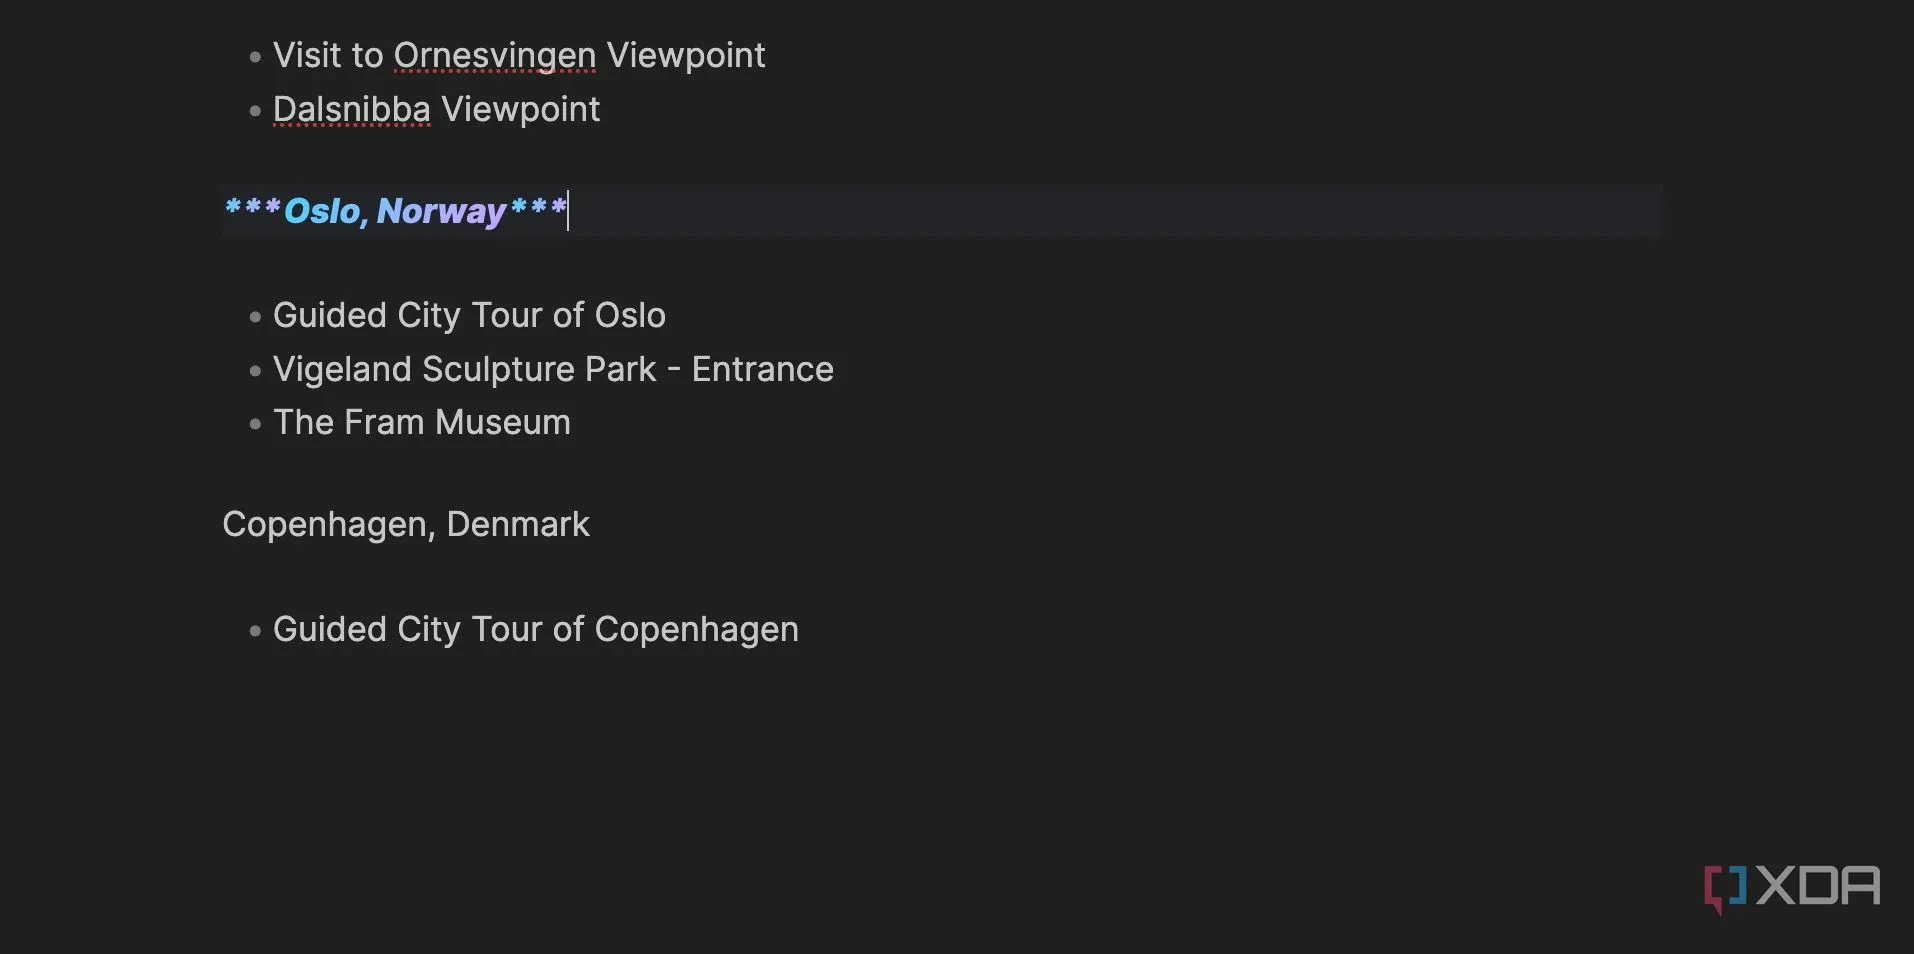Click the empty highlighted area after Oslo, Norway heading
This screenshot has height=954, width=1914.
[x=1115, y=210]
